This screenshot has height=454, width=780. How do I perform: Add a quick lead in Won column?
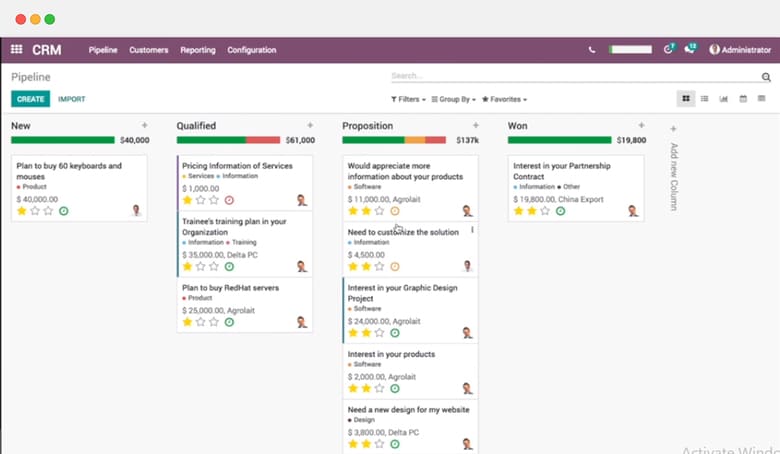641,125
